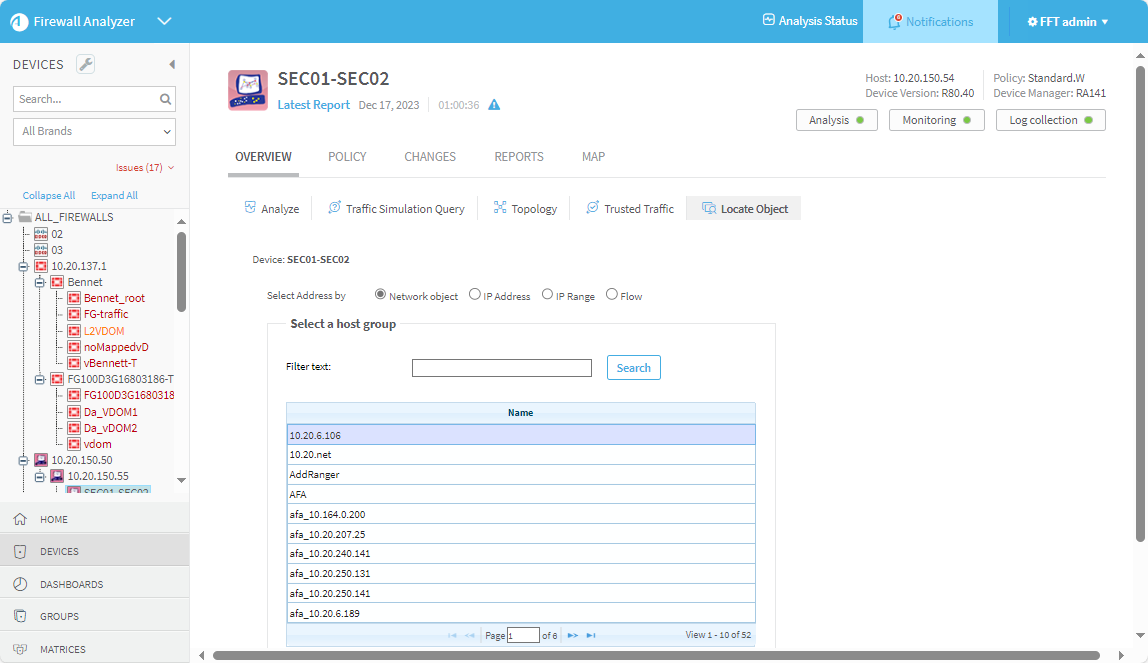Open the Notifications bell icon
Viewport: 1148px width, 663px height.
(894, 21)
